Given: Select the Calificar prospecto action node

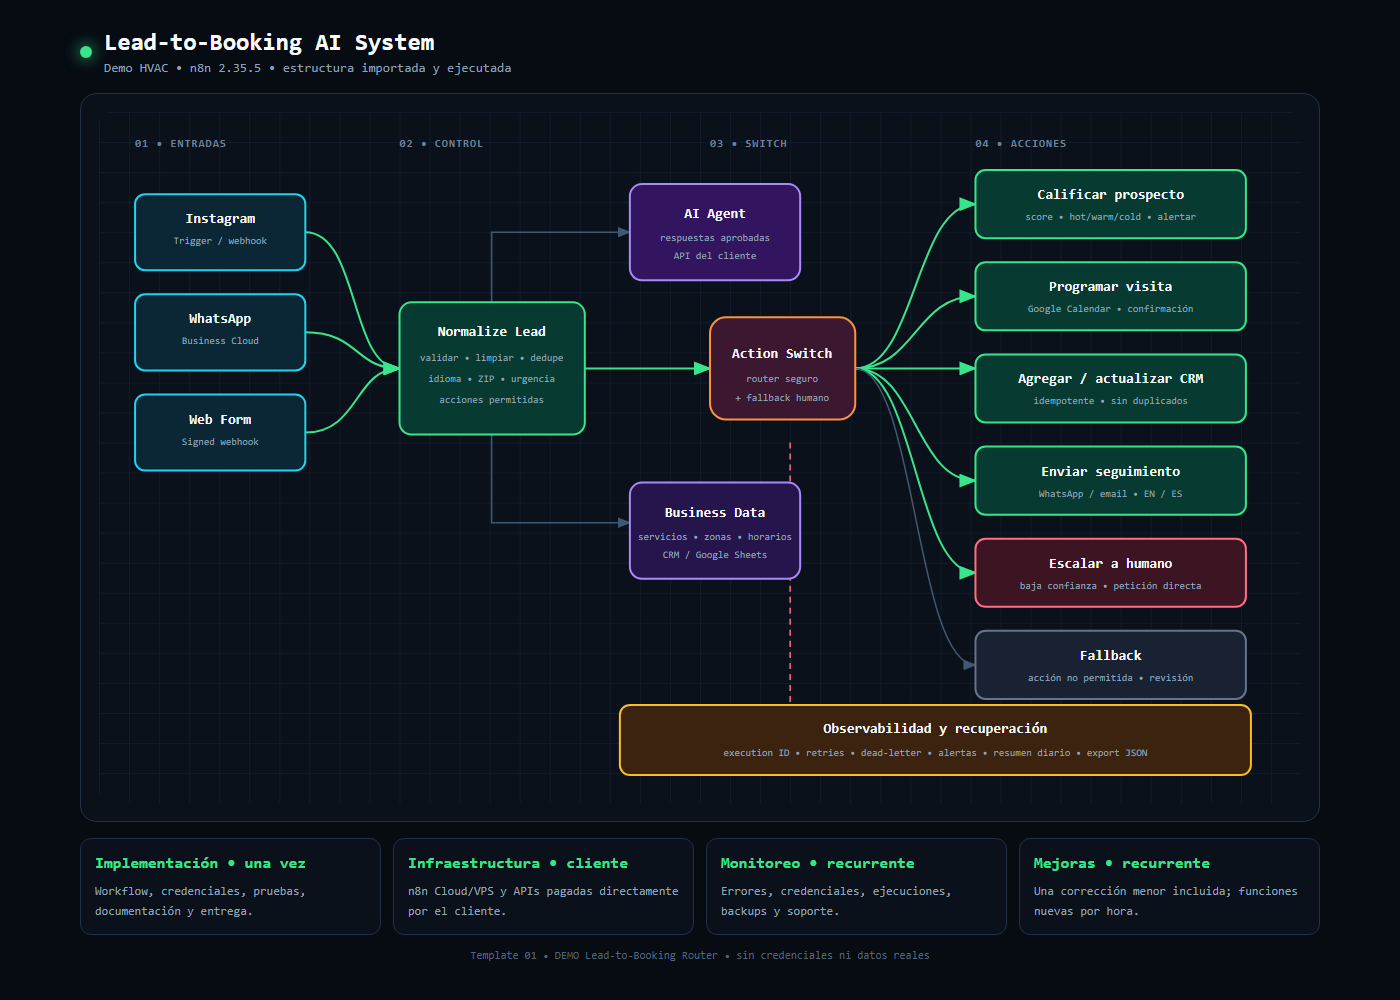Looking at the screenshot, I should click(1110, 204).
